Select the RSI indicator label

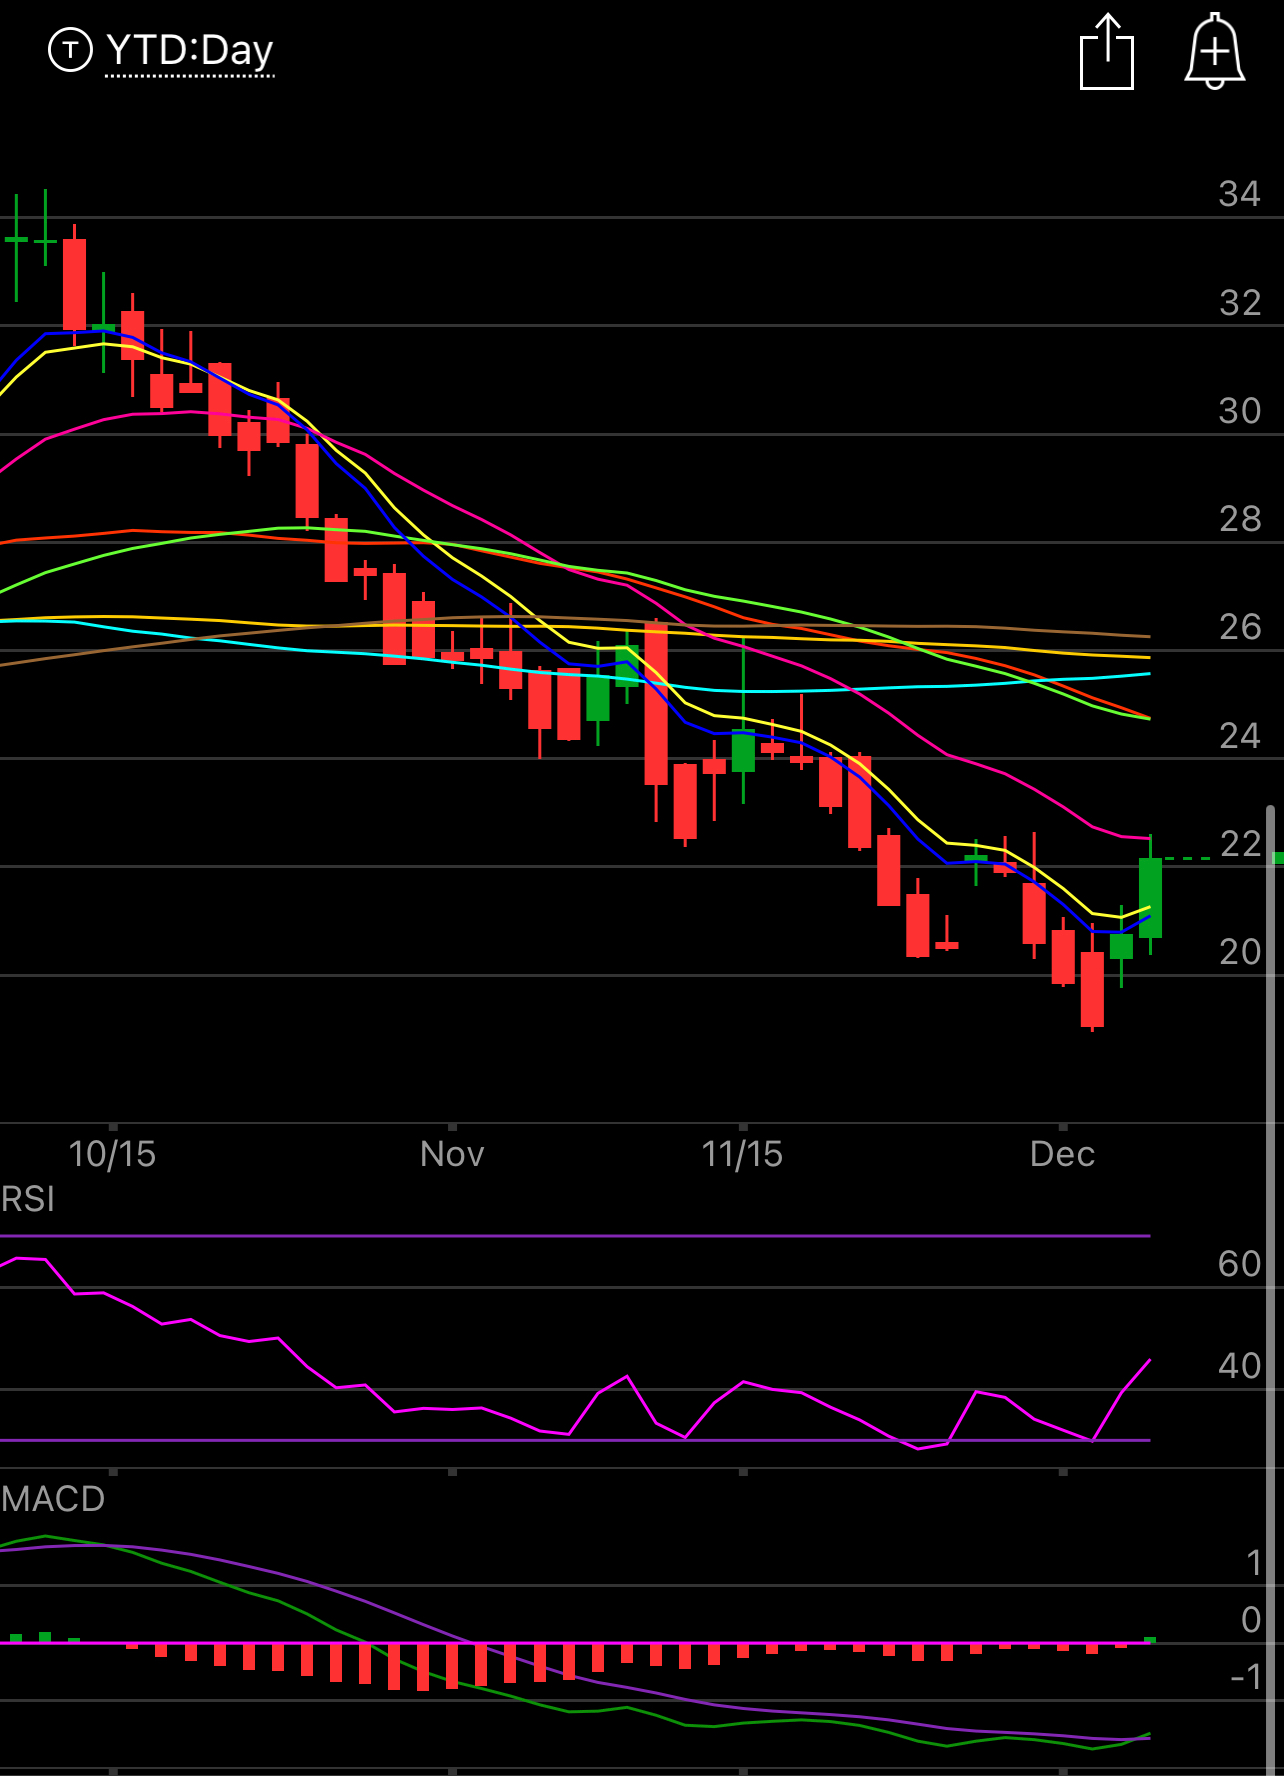28,1198
